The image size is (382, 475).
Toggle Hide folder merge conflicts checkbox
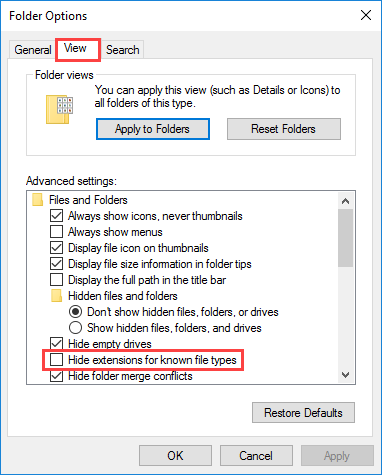[56, 376]
